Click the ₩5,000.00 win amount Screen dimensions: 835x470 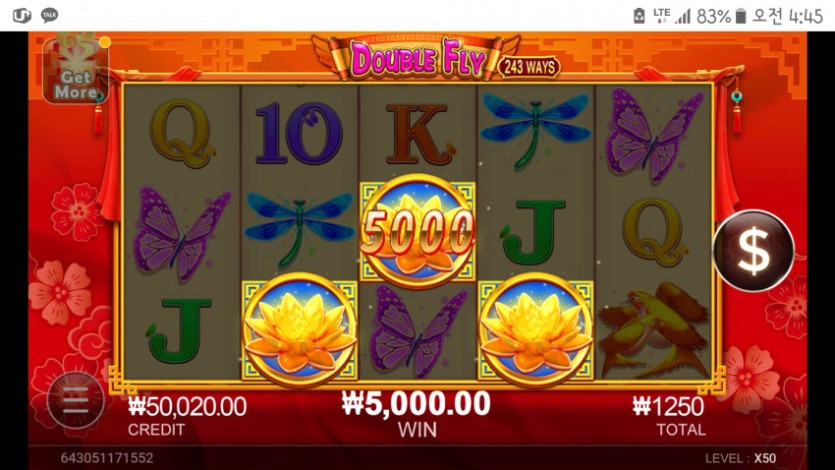coord(416,403)
